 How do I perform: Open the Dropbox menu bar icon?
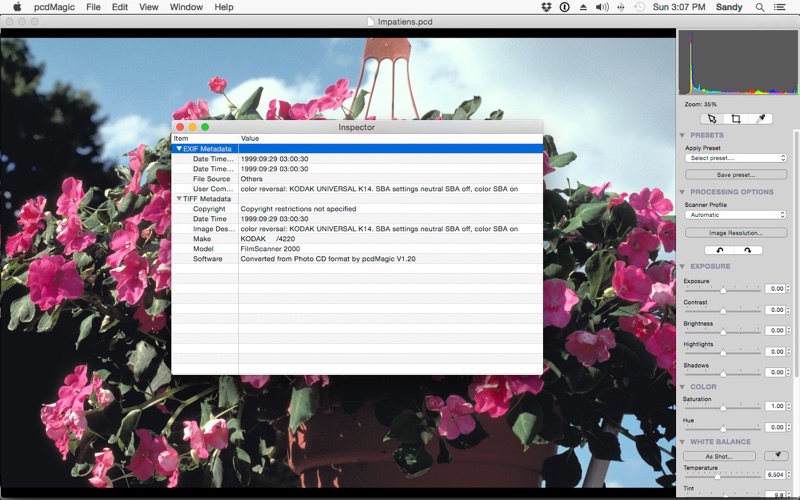(546, 7)
